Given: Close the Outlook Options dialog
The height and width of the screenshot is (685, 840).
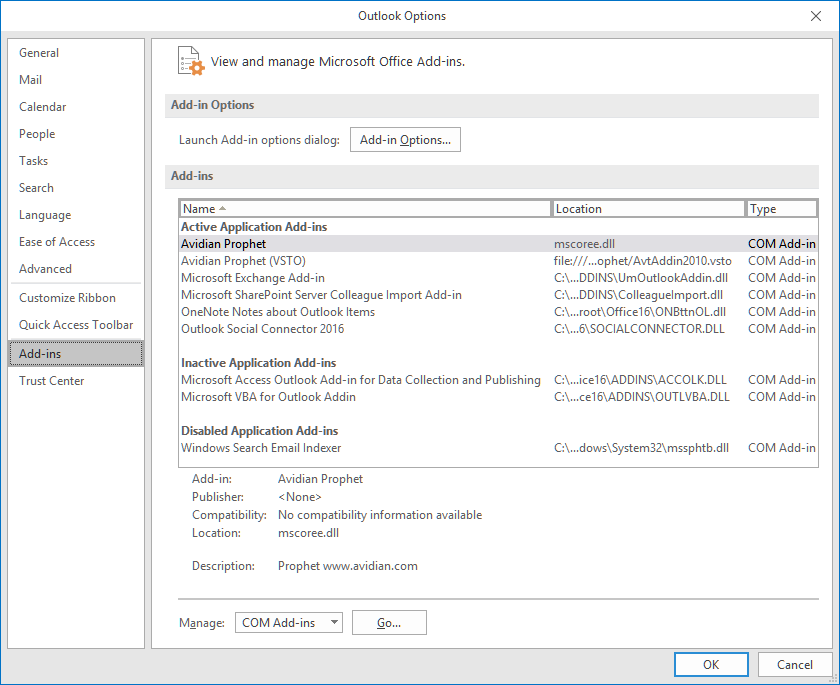Looking at the screenshot, I should click(x=815, y=16).
